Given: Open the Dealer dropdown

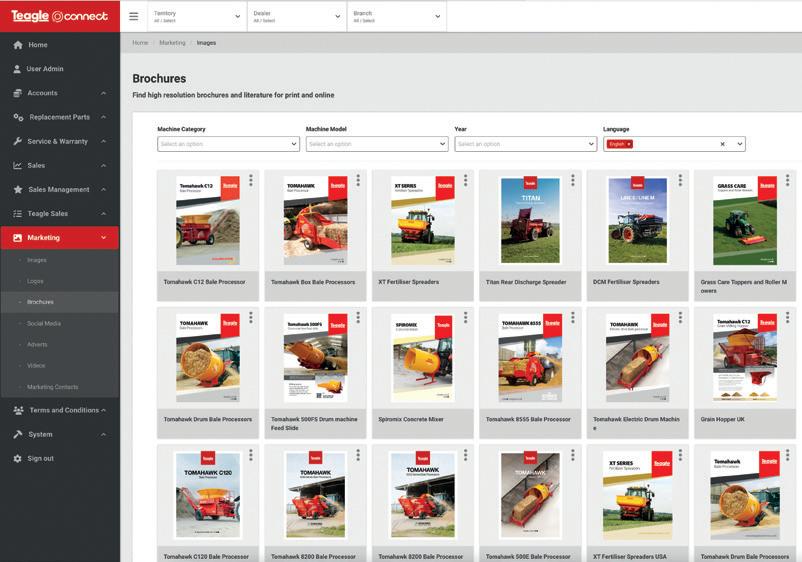Looking at the screenshot, I should coord(297,16).
